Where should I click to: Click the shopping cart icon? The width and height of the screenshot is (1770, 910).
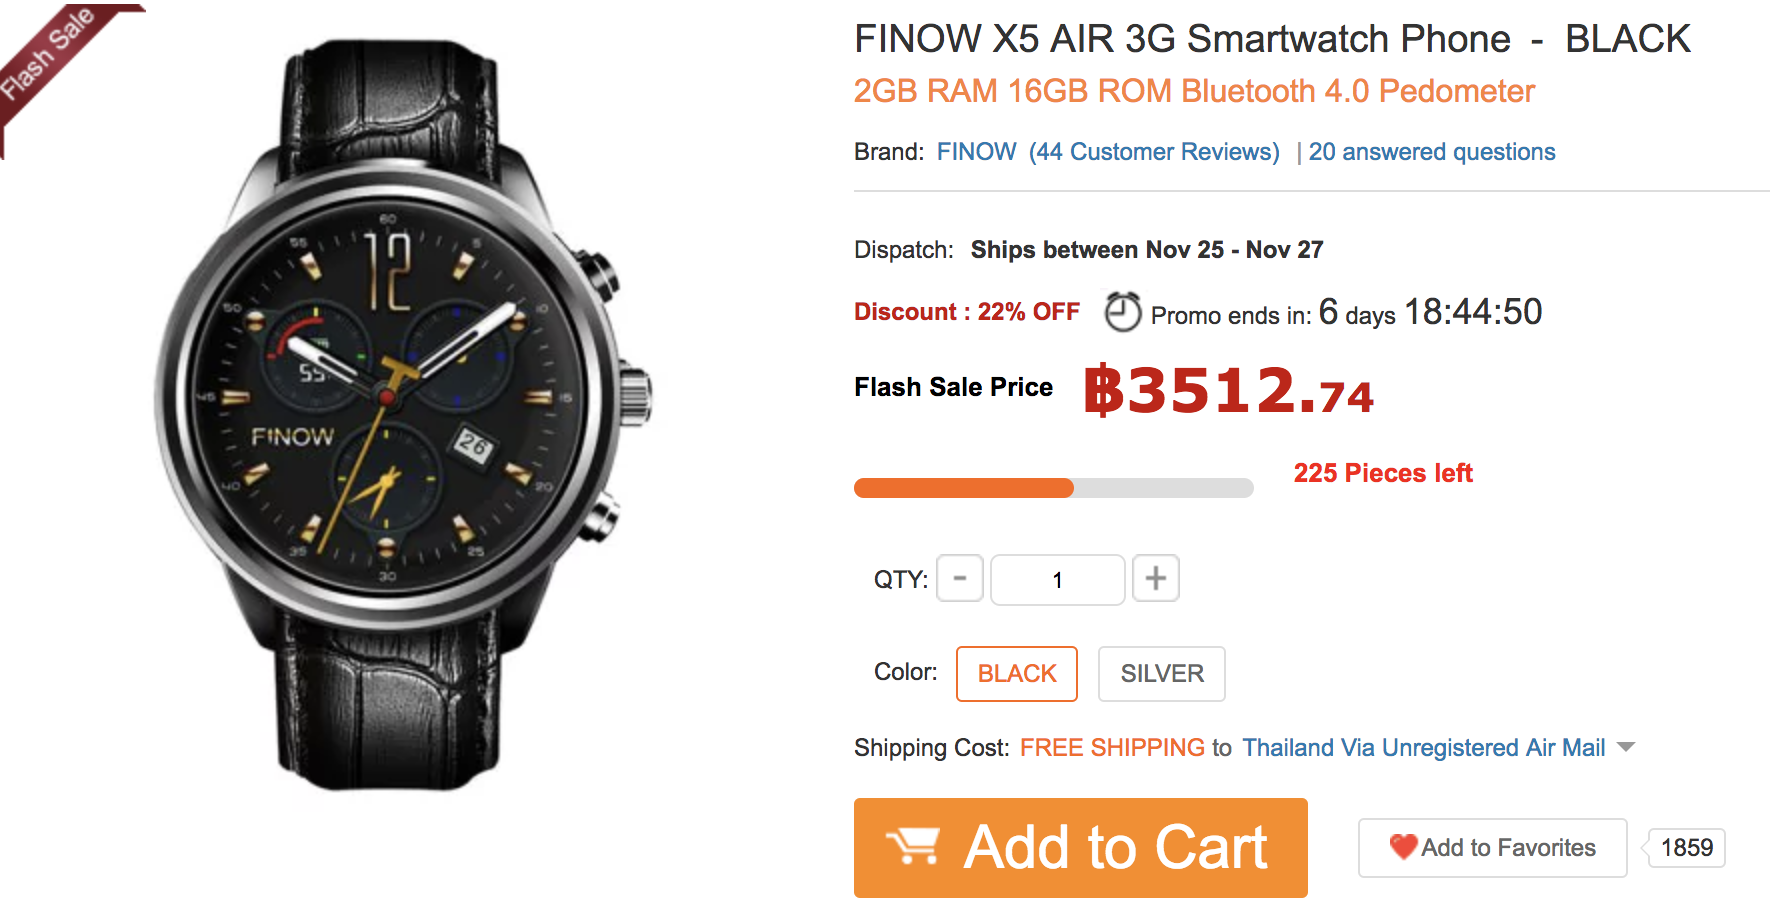tap(913, 847)
